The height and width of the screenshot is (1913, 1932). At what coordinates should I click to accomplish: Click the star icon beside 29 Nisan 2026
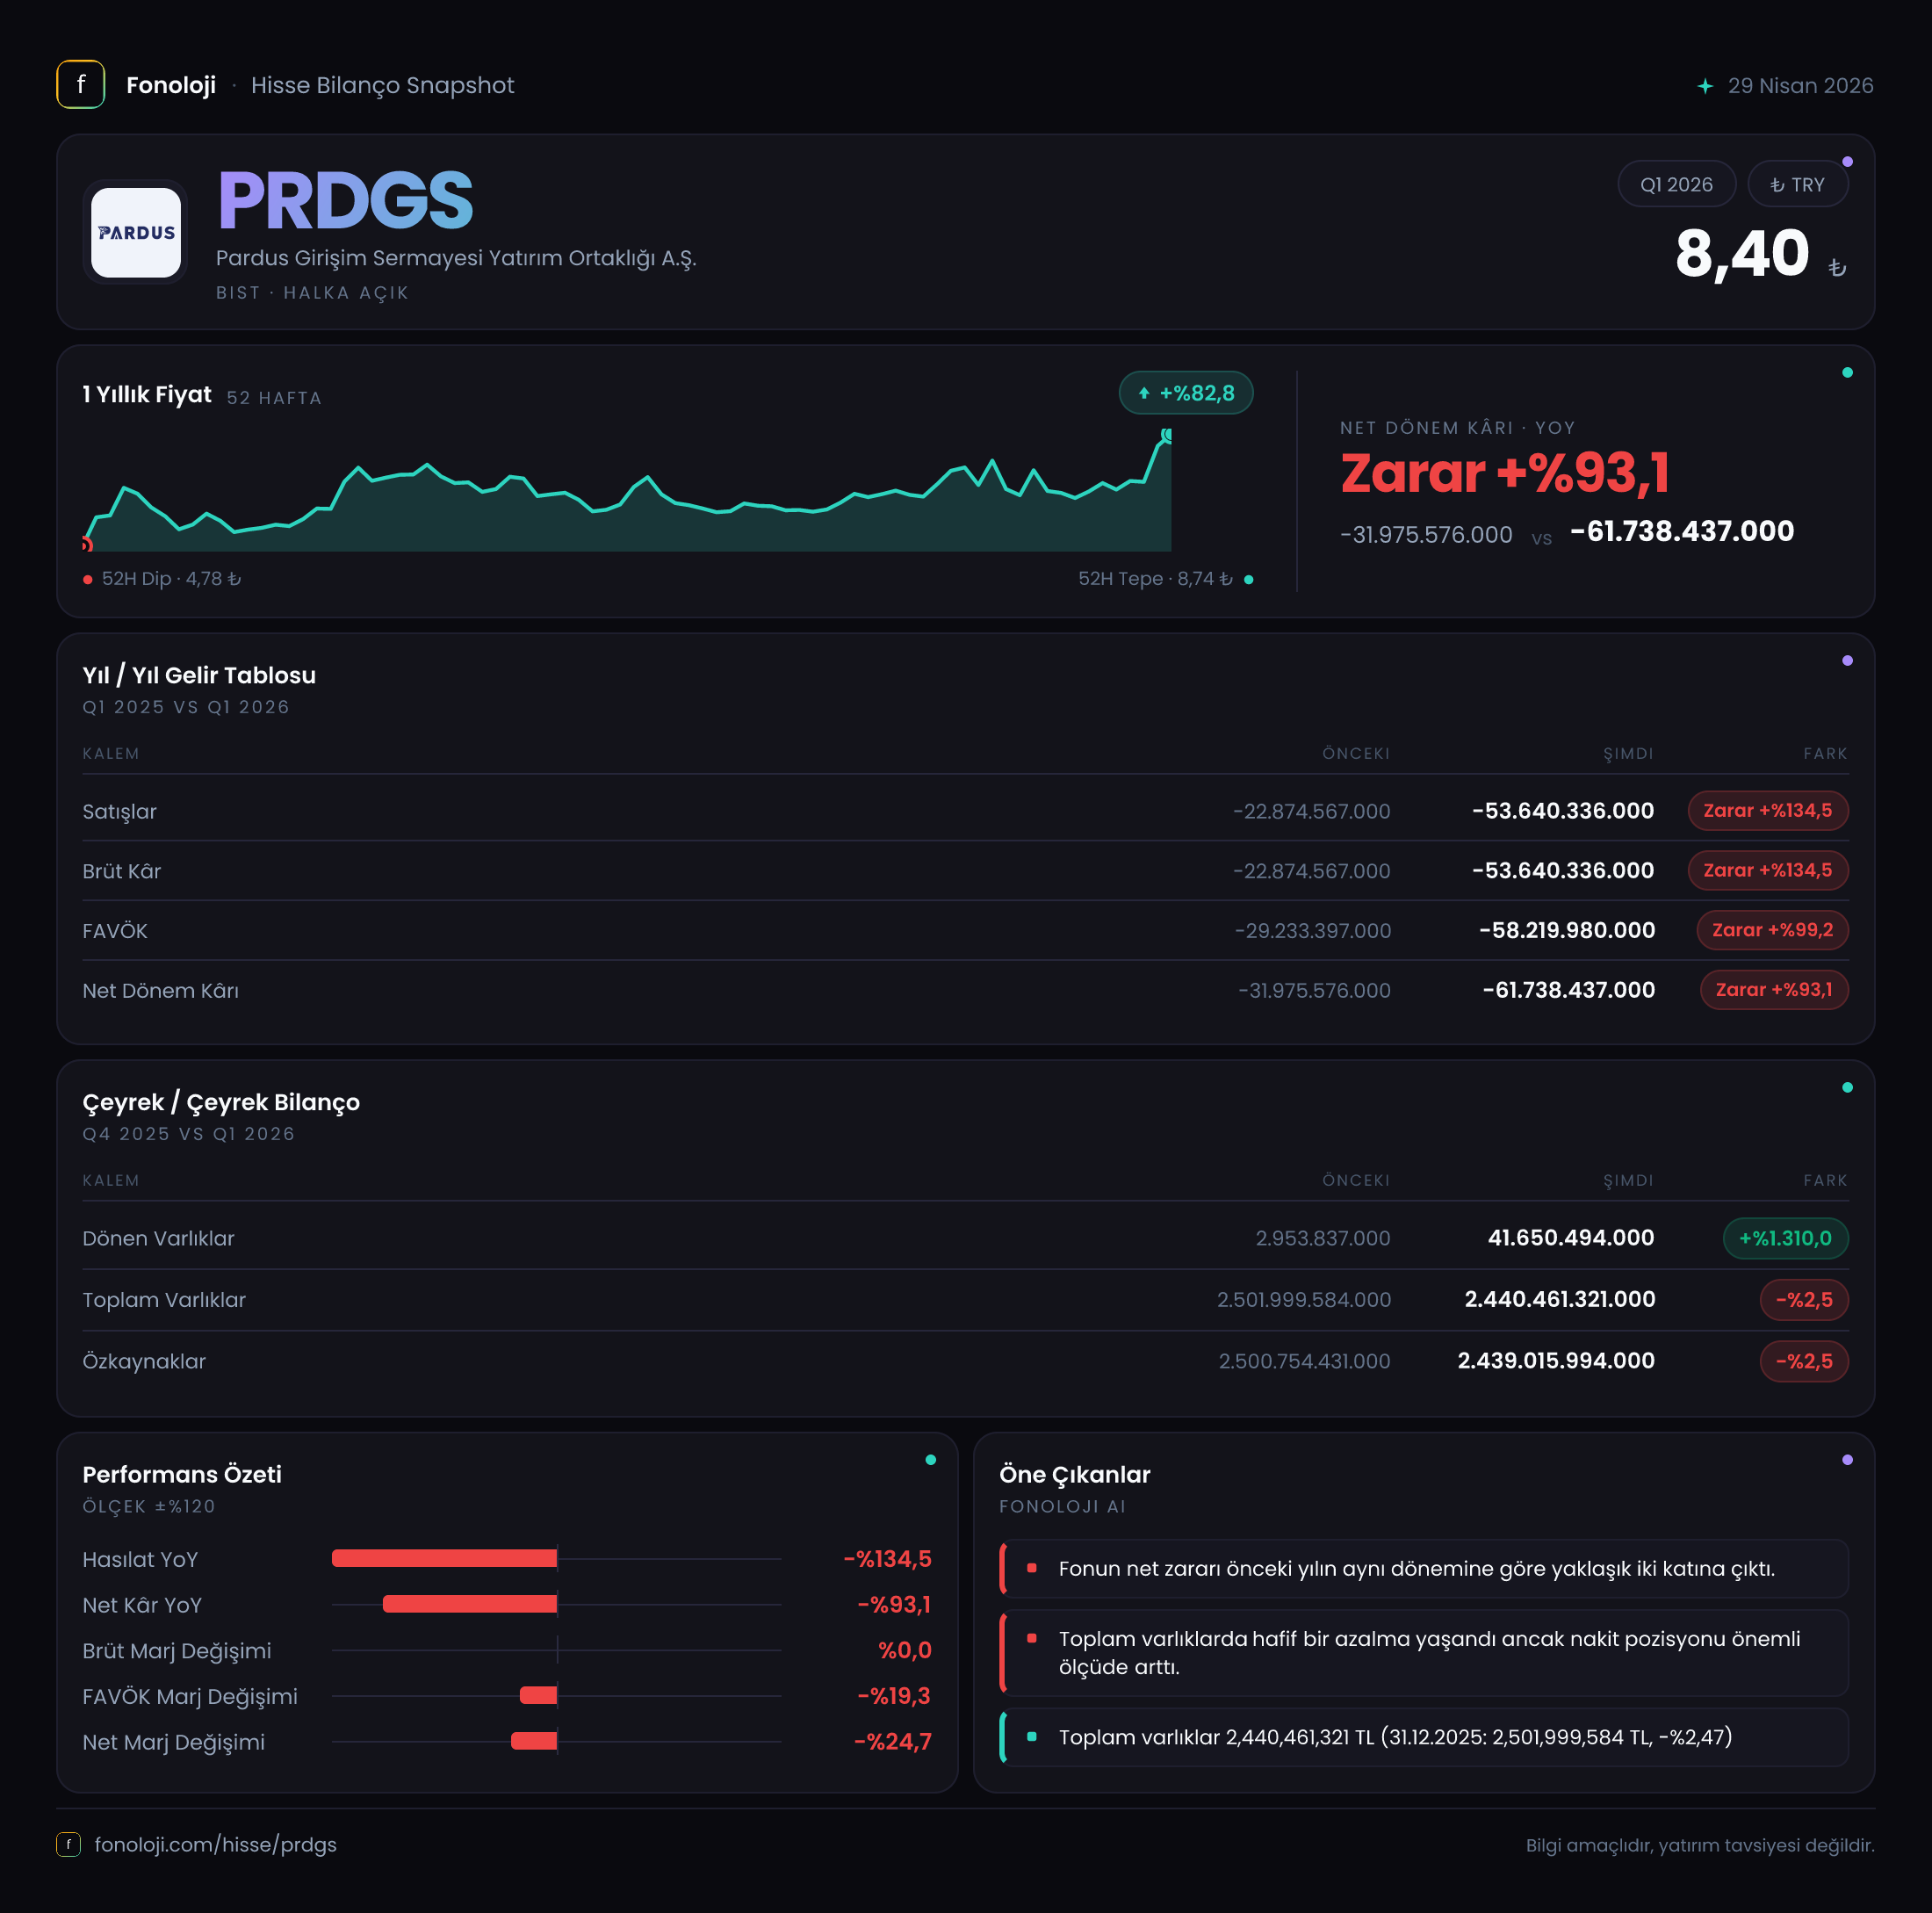click(x=1705, y=86)
